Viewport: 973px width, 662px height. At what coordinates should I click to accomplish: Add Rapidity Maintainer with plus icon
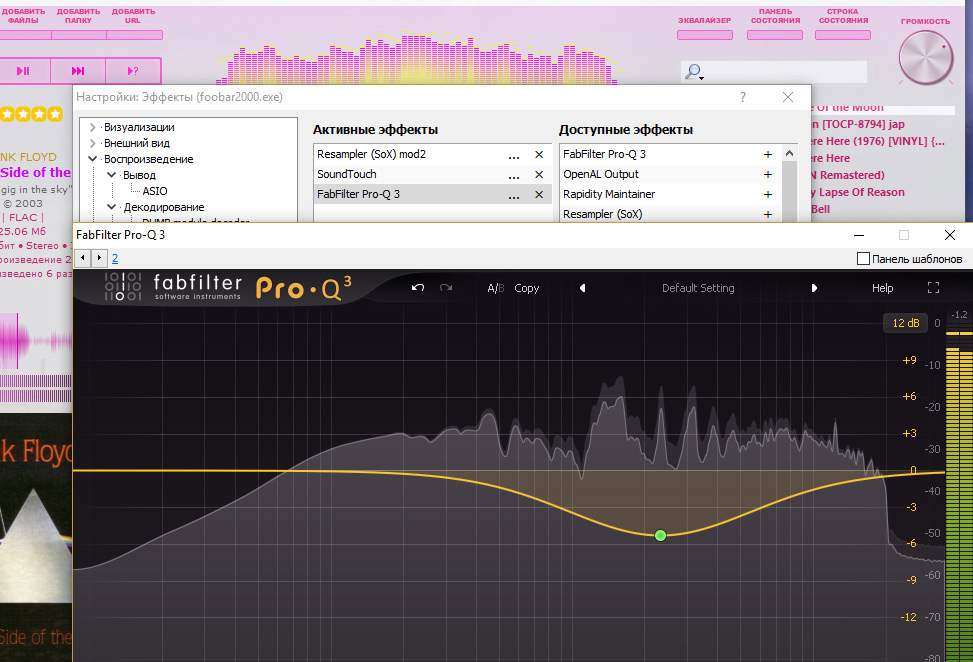coord(768,195)
